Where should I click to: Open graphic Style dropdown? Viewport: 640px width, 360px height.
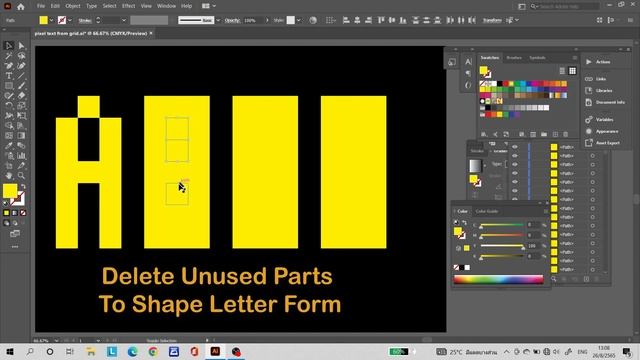pos(299,20)
